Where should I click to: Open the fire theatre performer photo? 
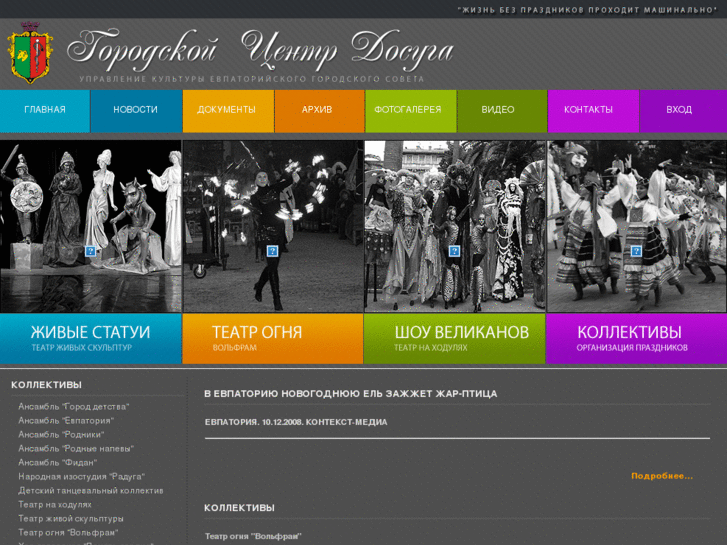pos(273,226)
